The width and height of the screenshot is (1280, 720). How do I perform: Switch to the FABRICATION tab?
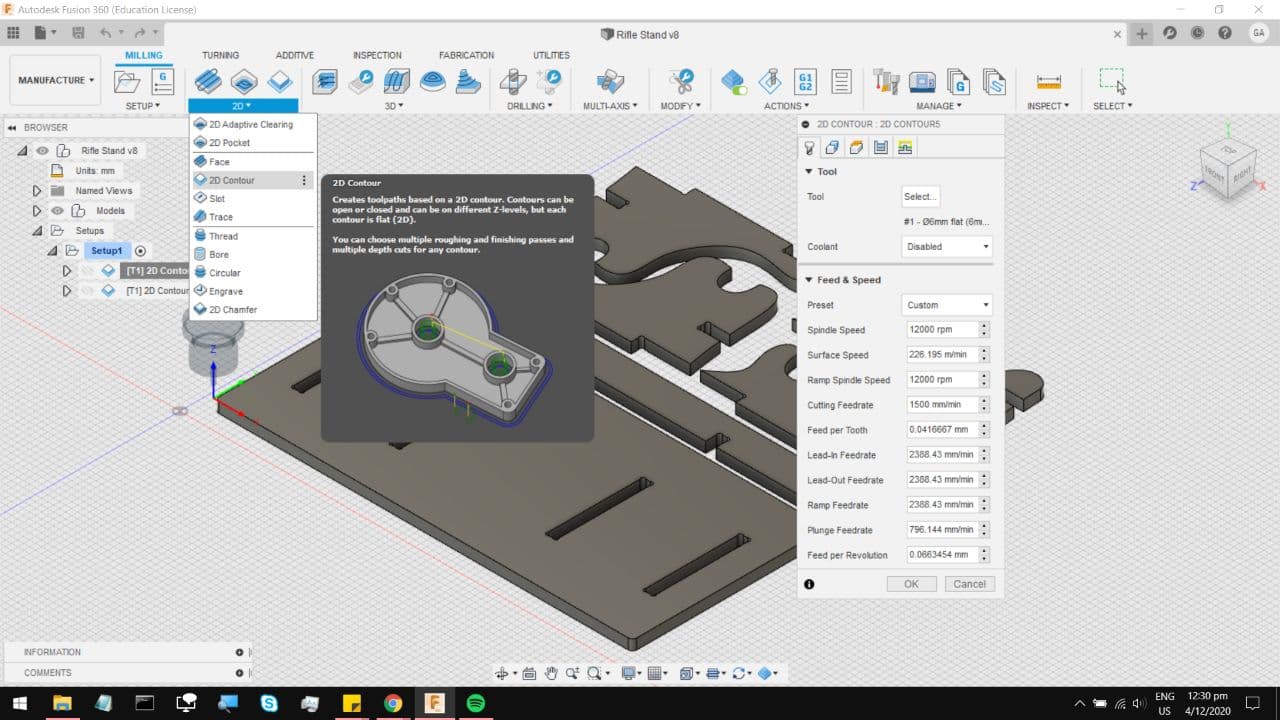[x=466, y=55]
